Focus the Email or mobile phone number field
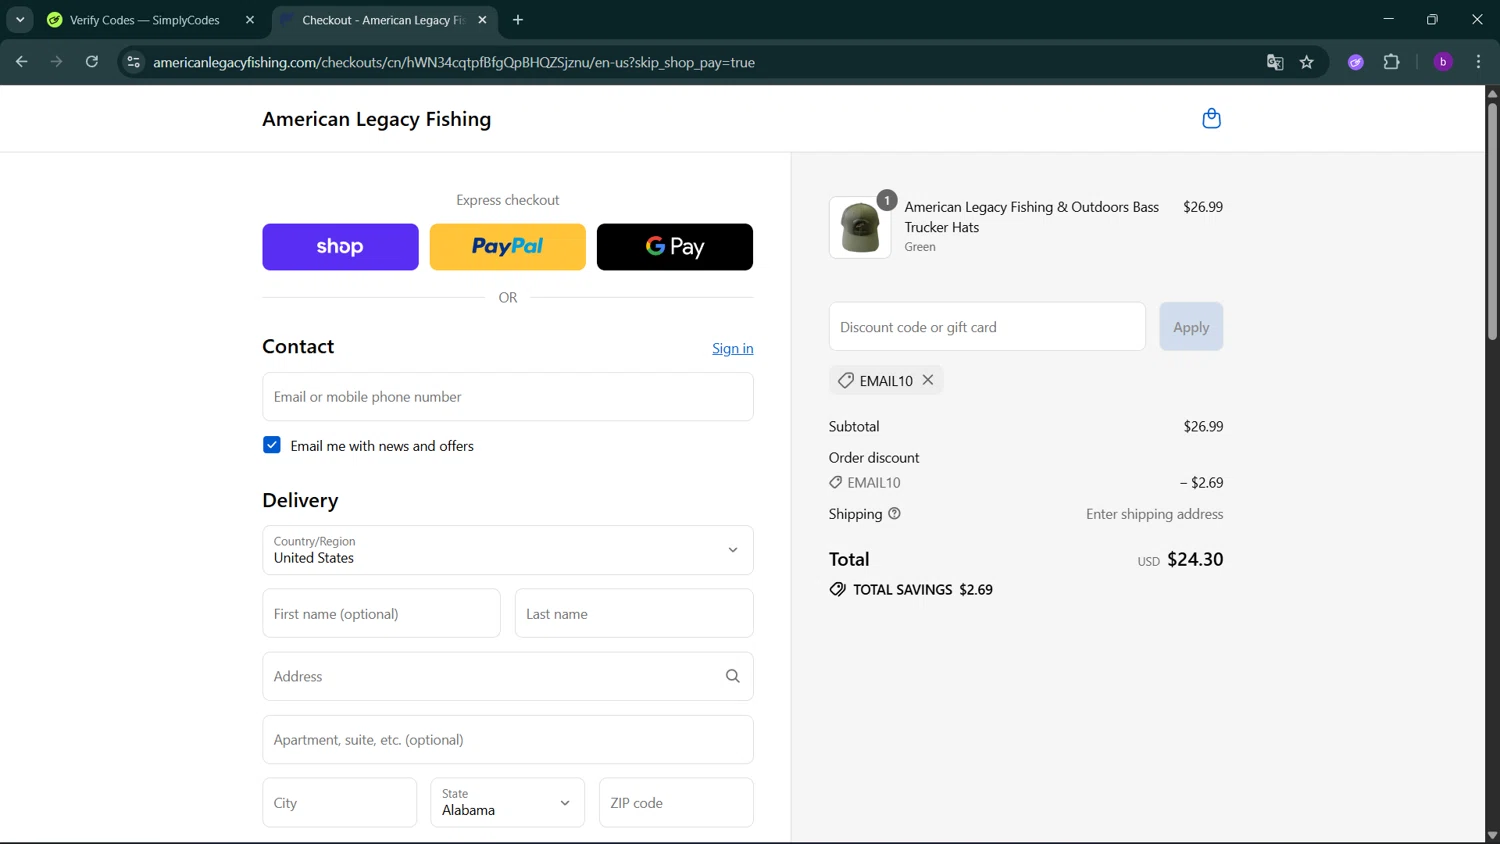The height and width of the screenshot is (844, 1500). pyautogui.click(x=508, y=397)
